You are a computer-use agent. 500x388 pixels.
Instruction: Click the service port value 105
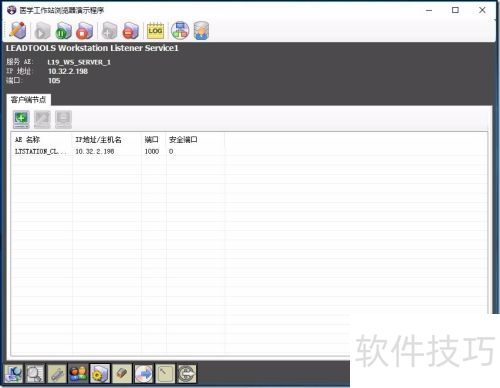point(54,81)
